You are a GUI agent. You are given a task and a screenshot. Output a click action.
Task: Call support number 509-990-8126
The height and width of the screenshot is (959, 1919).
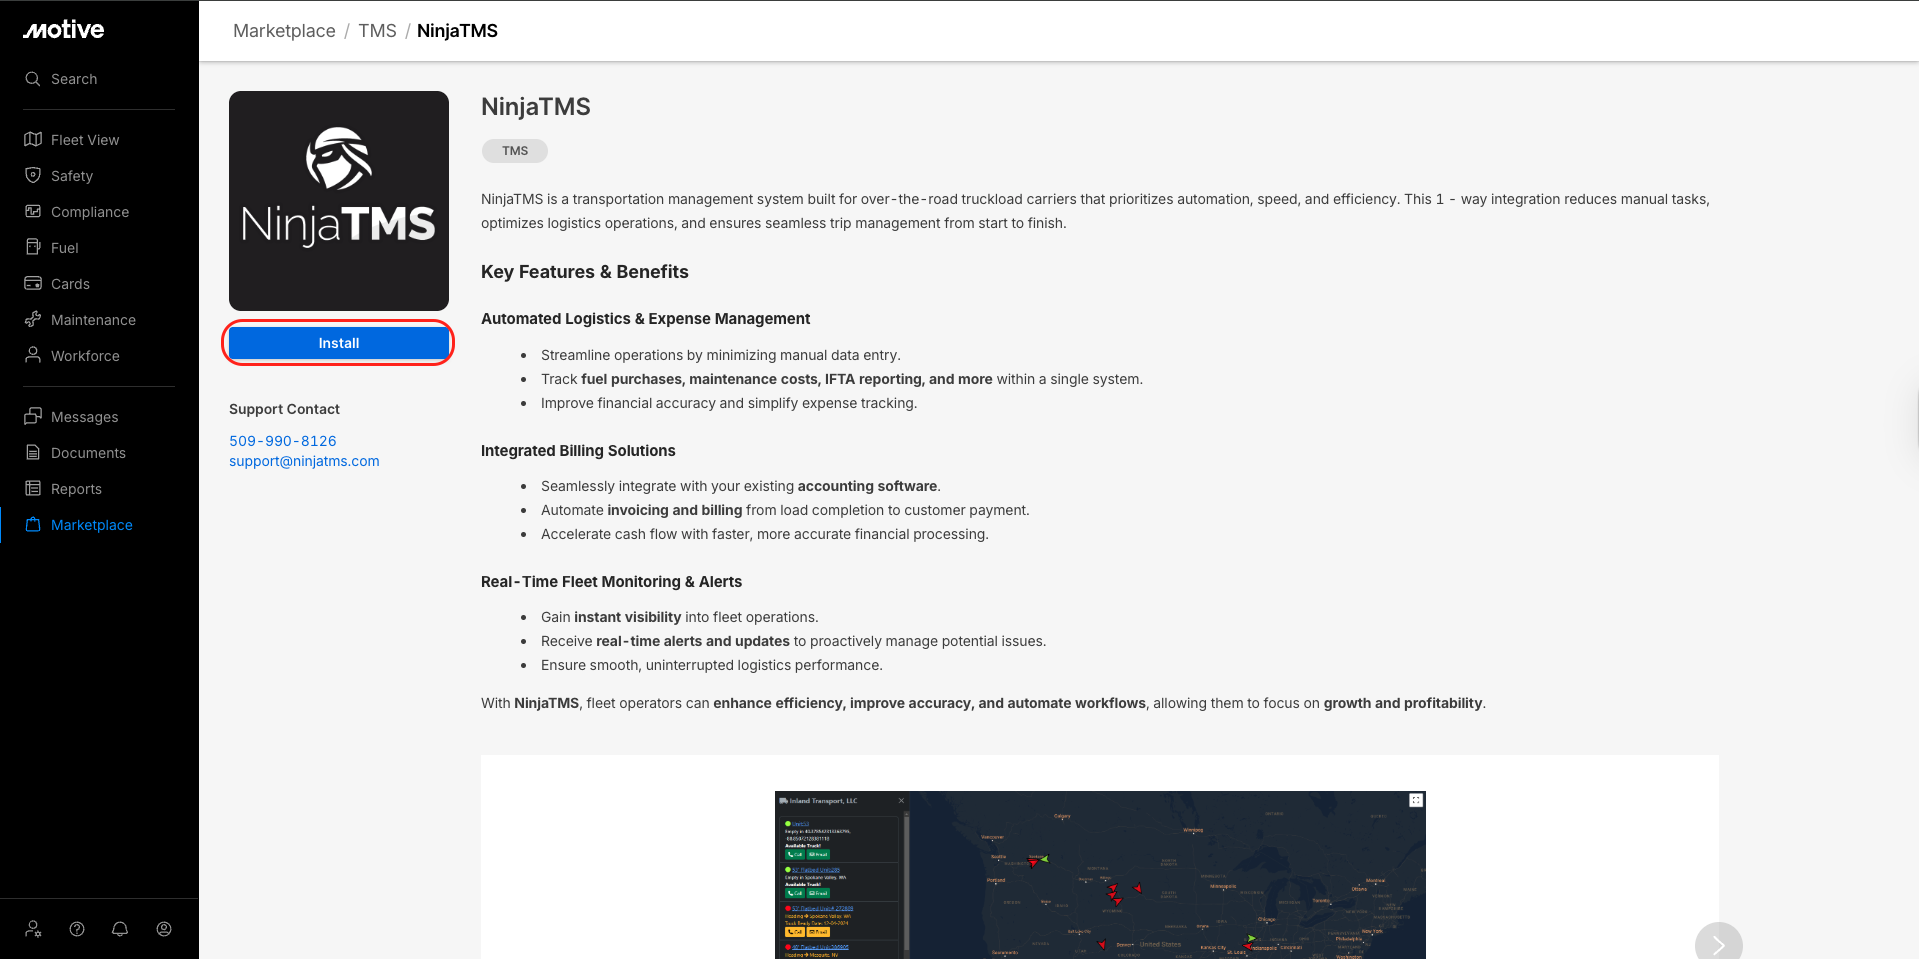(283, 441)
